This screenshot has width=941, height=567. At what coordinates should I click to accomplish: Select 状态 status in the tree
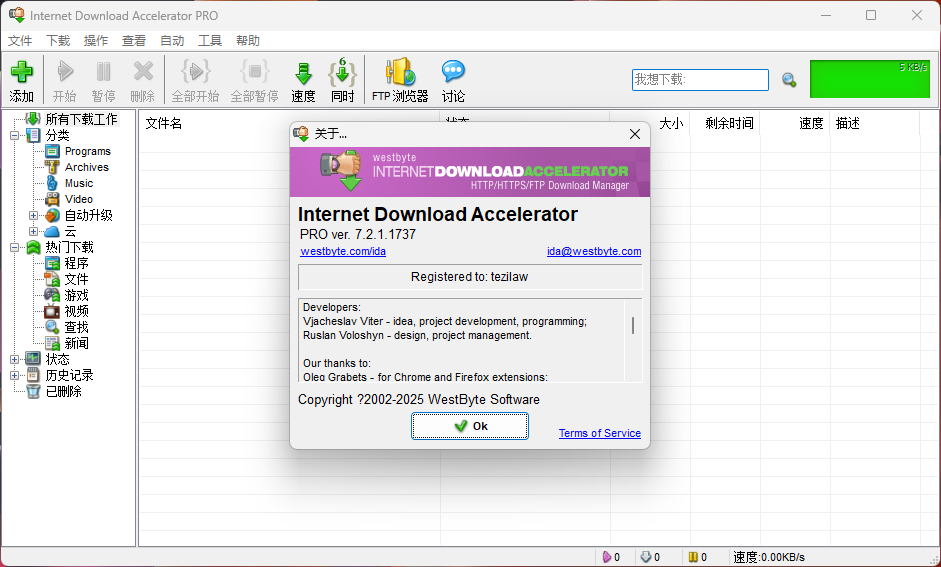click(58, 359)
